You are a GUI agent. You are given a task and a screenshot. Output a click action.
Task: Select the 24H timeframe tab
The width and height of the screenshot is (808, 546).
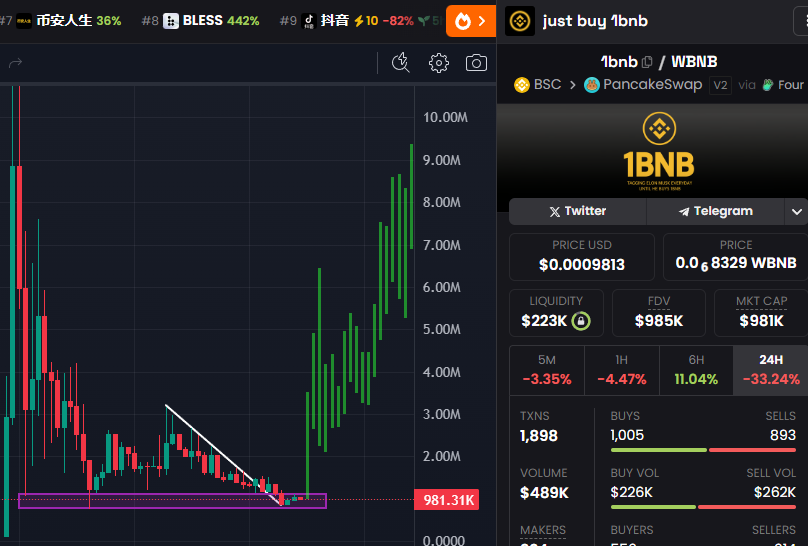[x=771, y=370]
